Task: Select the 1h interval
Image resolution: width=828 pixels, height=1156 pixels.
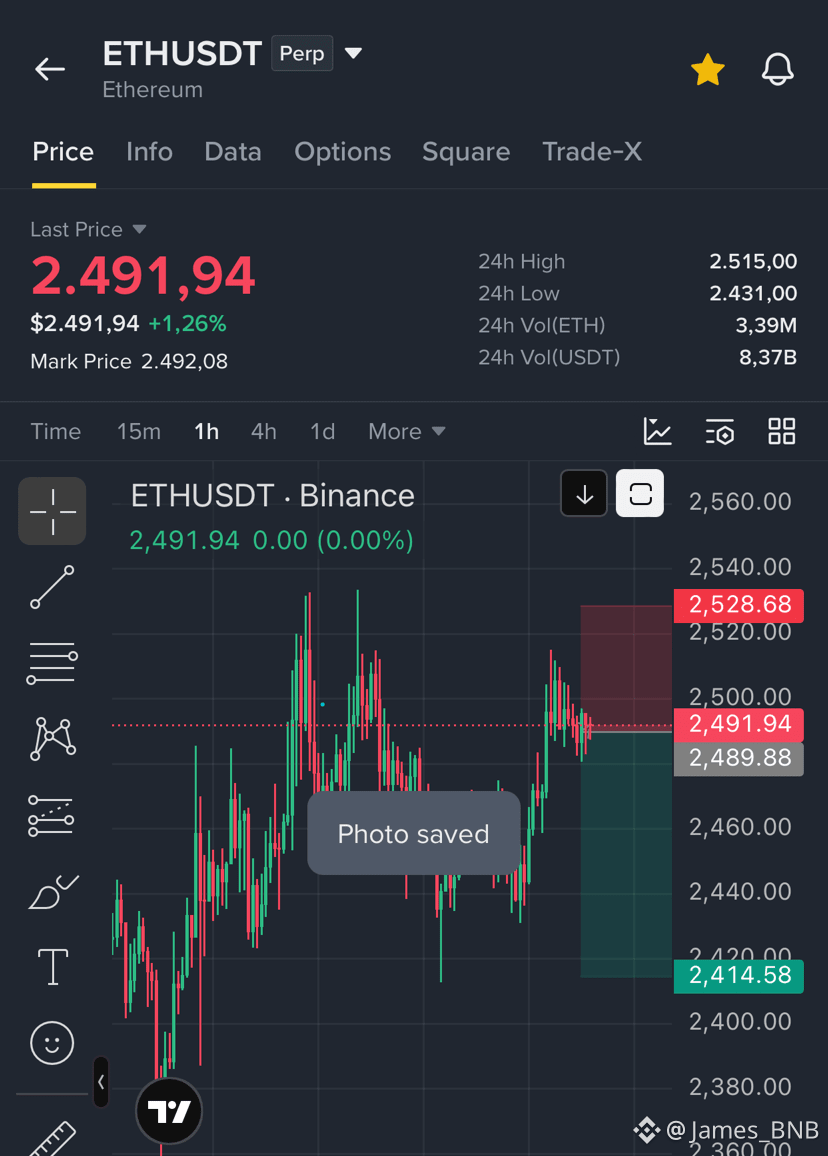Action: [x=206, y=431]
